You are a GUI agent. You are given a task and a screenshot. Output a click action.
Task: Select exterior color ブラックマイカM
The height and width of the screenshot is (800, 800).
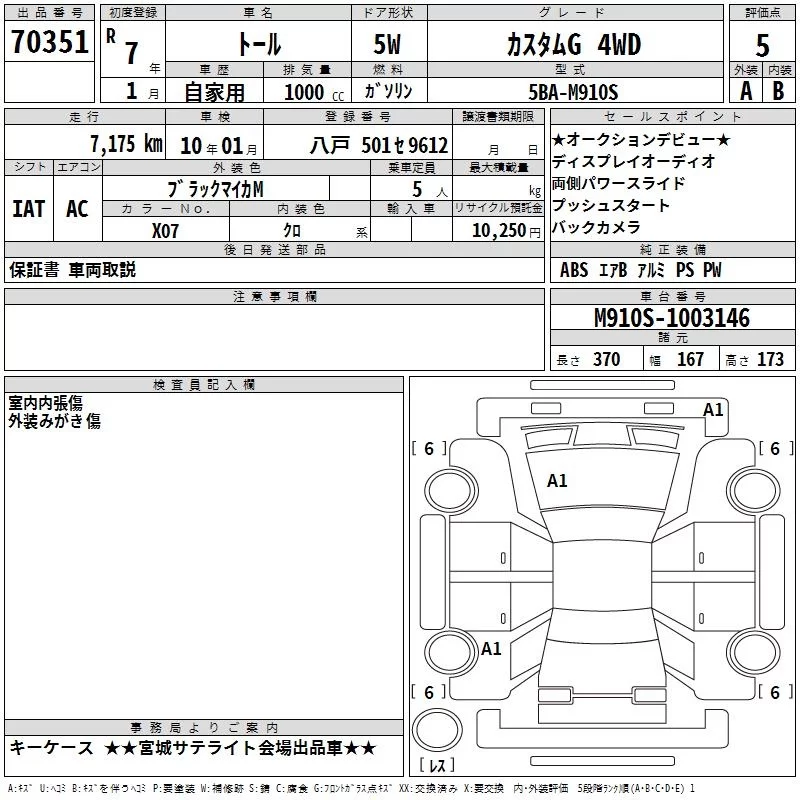coord(215,190)
